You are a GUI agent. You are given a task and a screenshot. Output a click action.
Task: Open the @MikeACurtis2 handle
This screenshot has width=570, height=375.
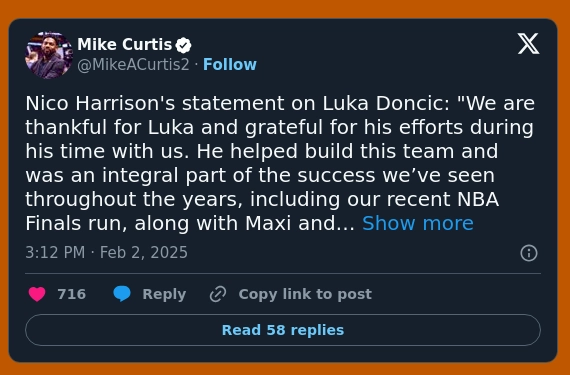(133, 65)
